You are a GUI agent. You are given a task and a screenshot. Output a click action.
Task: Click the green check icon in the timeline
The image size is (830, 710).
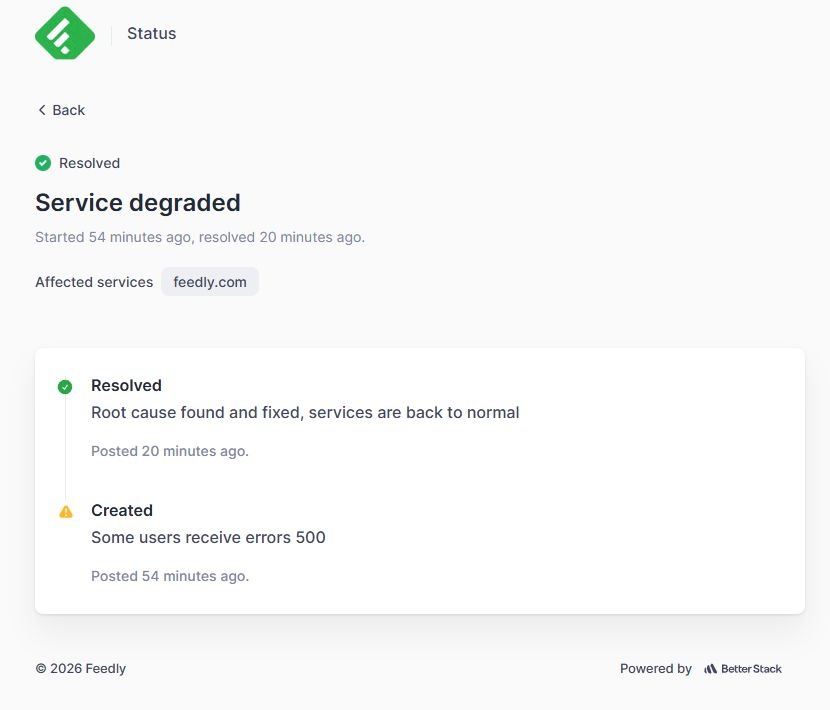pos(65,387)
